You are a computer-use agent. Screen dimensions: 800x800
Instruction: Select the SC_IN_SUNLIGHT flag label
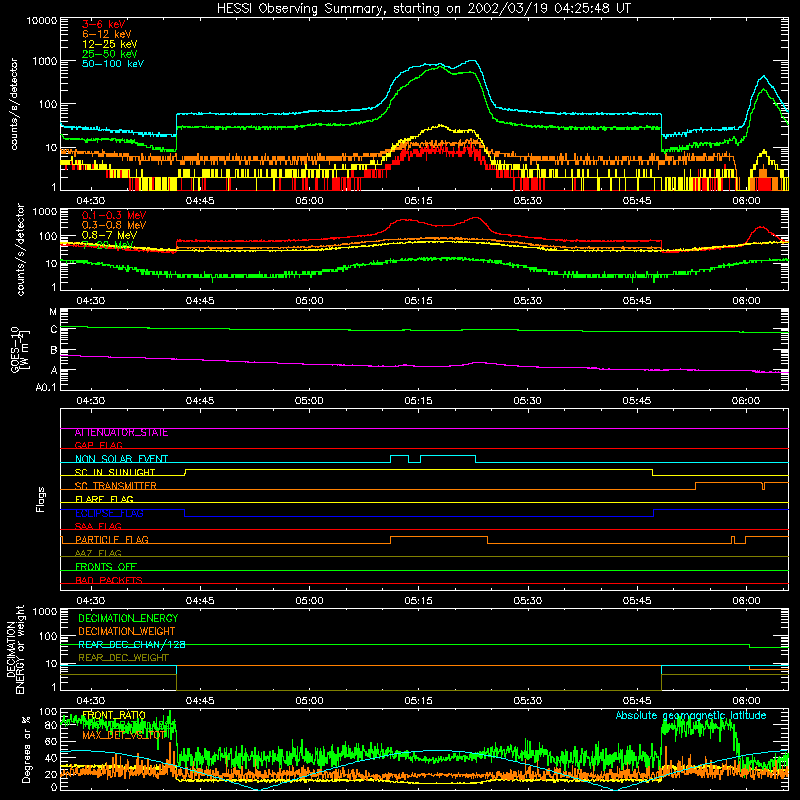115,472
